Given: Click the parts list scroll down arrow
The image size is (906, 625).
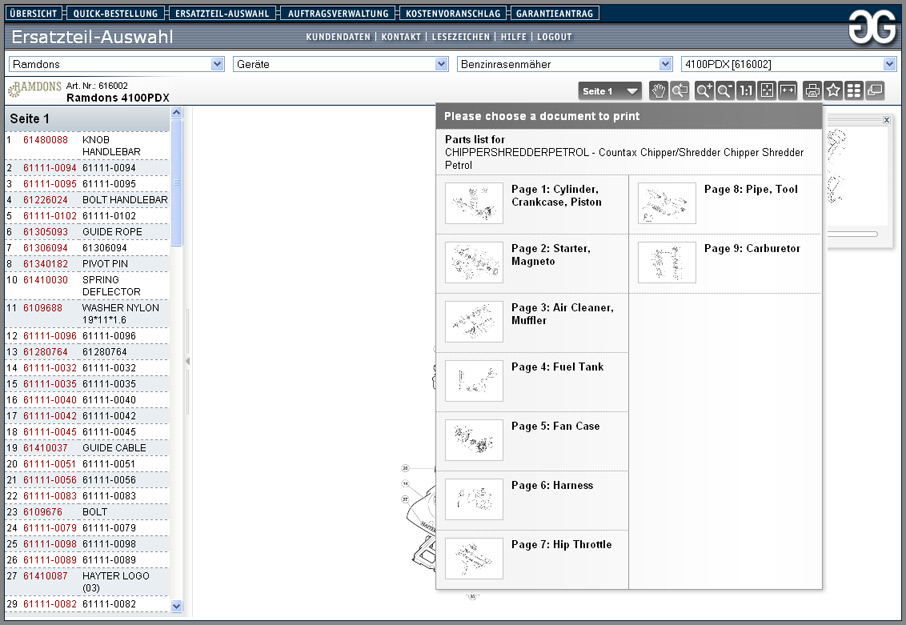Looking at the screenshot, I should tap(177, 606).
